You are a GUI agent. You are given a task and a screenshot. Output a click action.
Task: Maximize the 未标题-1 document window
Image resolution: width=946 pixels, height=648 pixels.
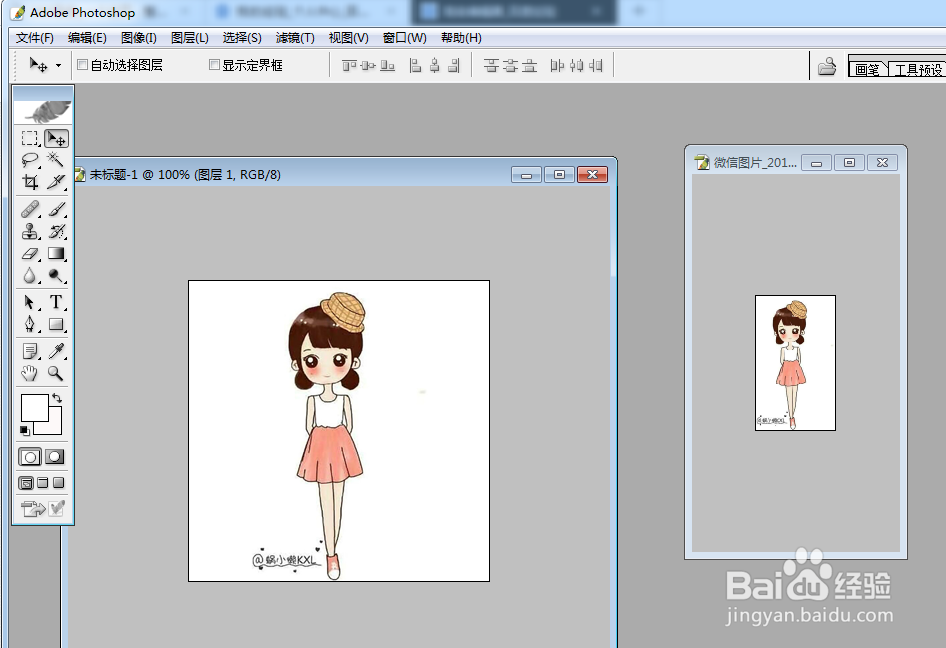click(x=559, y=174)
